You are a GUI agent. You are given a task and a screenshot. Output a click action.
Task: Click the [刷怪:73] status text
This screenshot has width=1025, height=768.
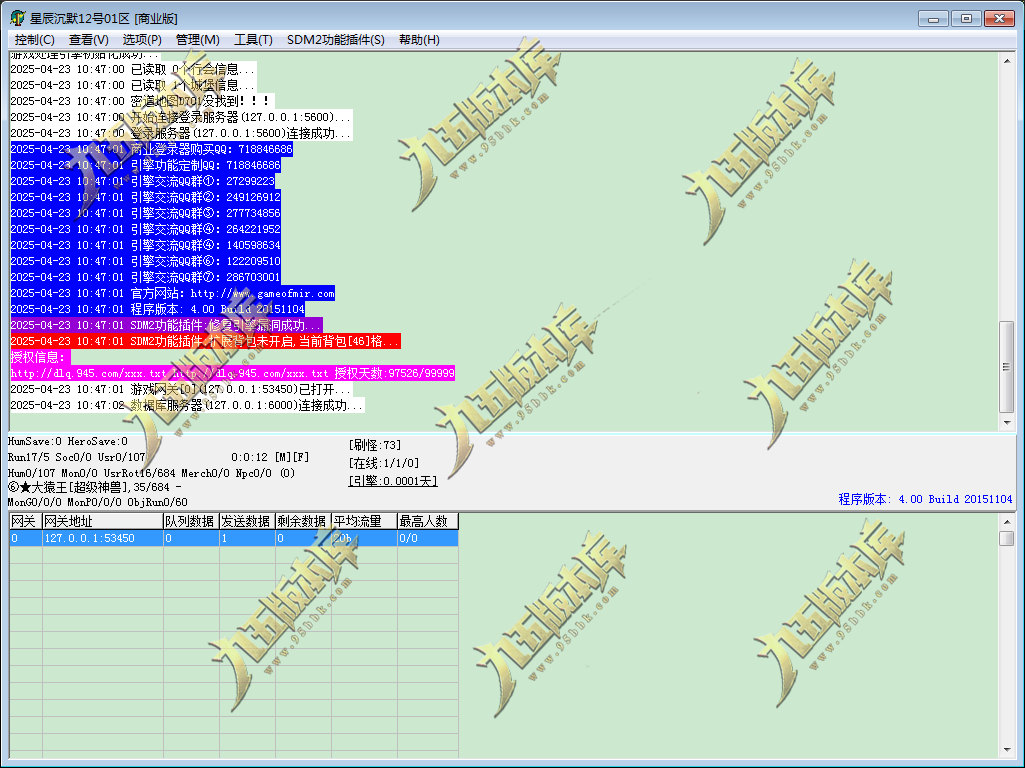pyautogui.click(x=375, y=445)
